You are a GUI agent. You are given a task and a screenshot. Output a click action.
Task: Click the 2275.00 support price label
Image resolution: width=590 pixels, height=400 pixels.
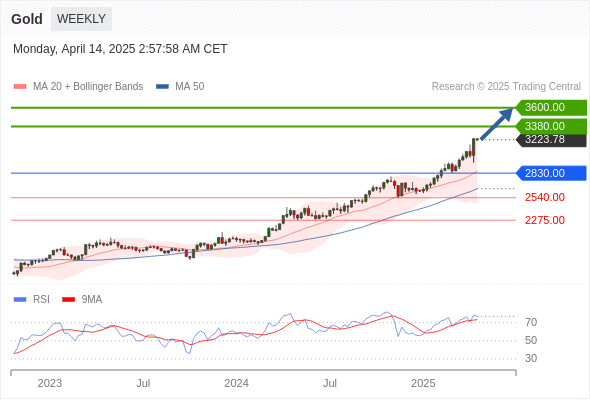click(545, 220)
